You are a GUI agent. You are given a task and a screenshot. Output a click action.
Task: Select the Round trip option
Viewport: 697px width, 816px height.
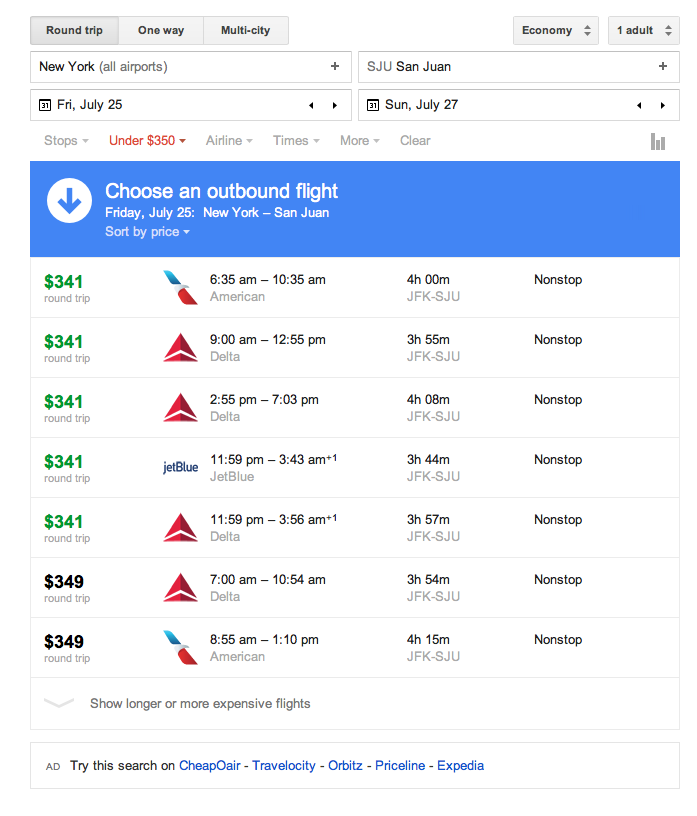74,31
